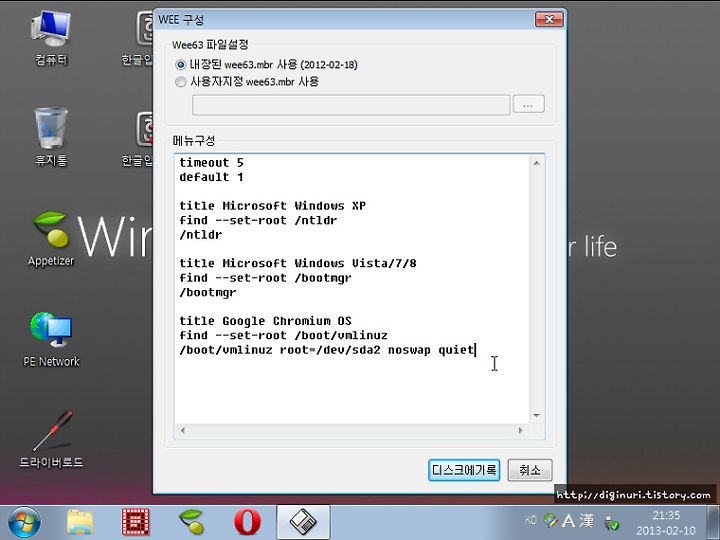
Task: Toggle the 'A' input mode tray icon
Action: (x=568, y=521)
